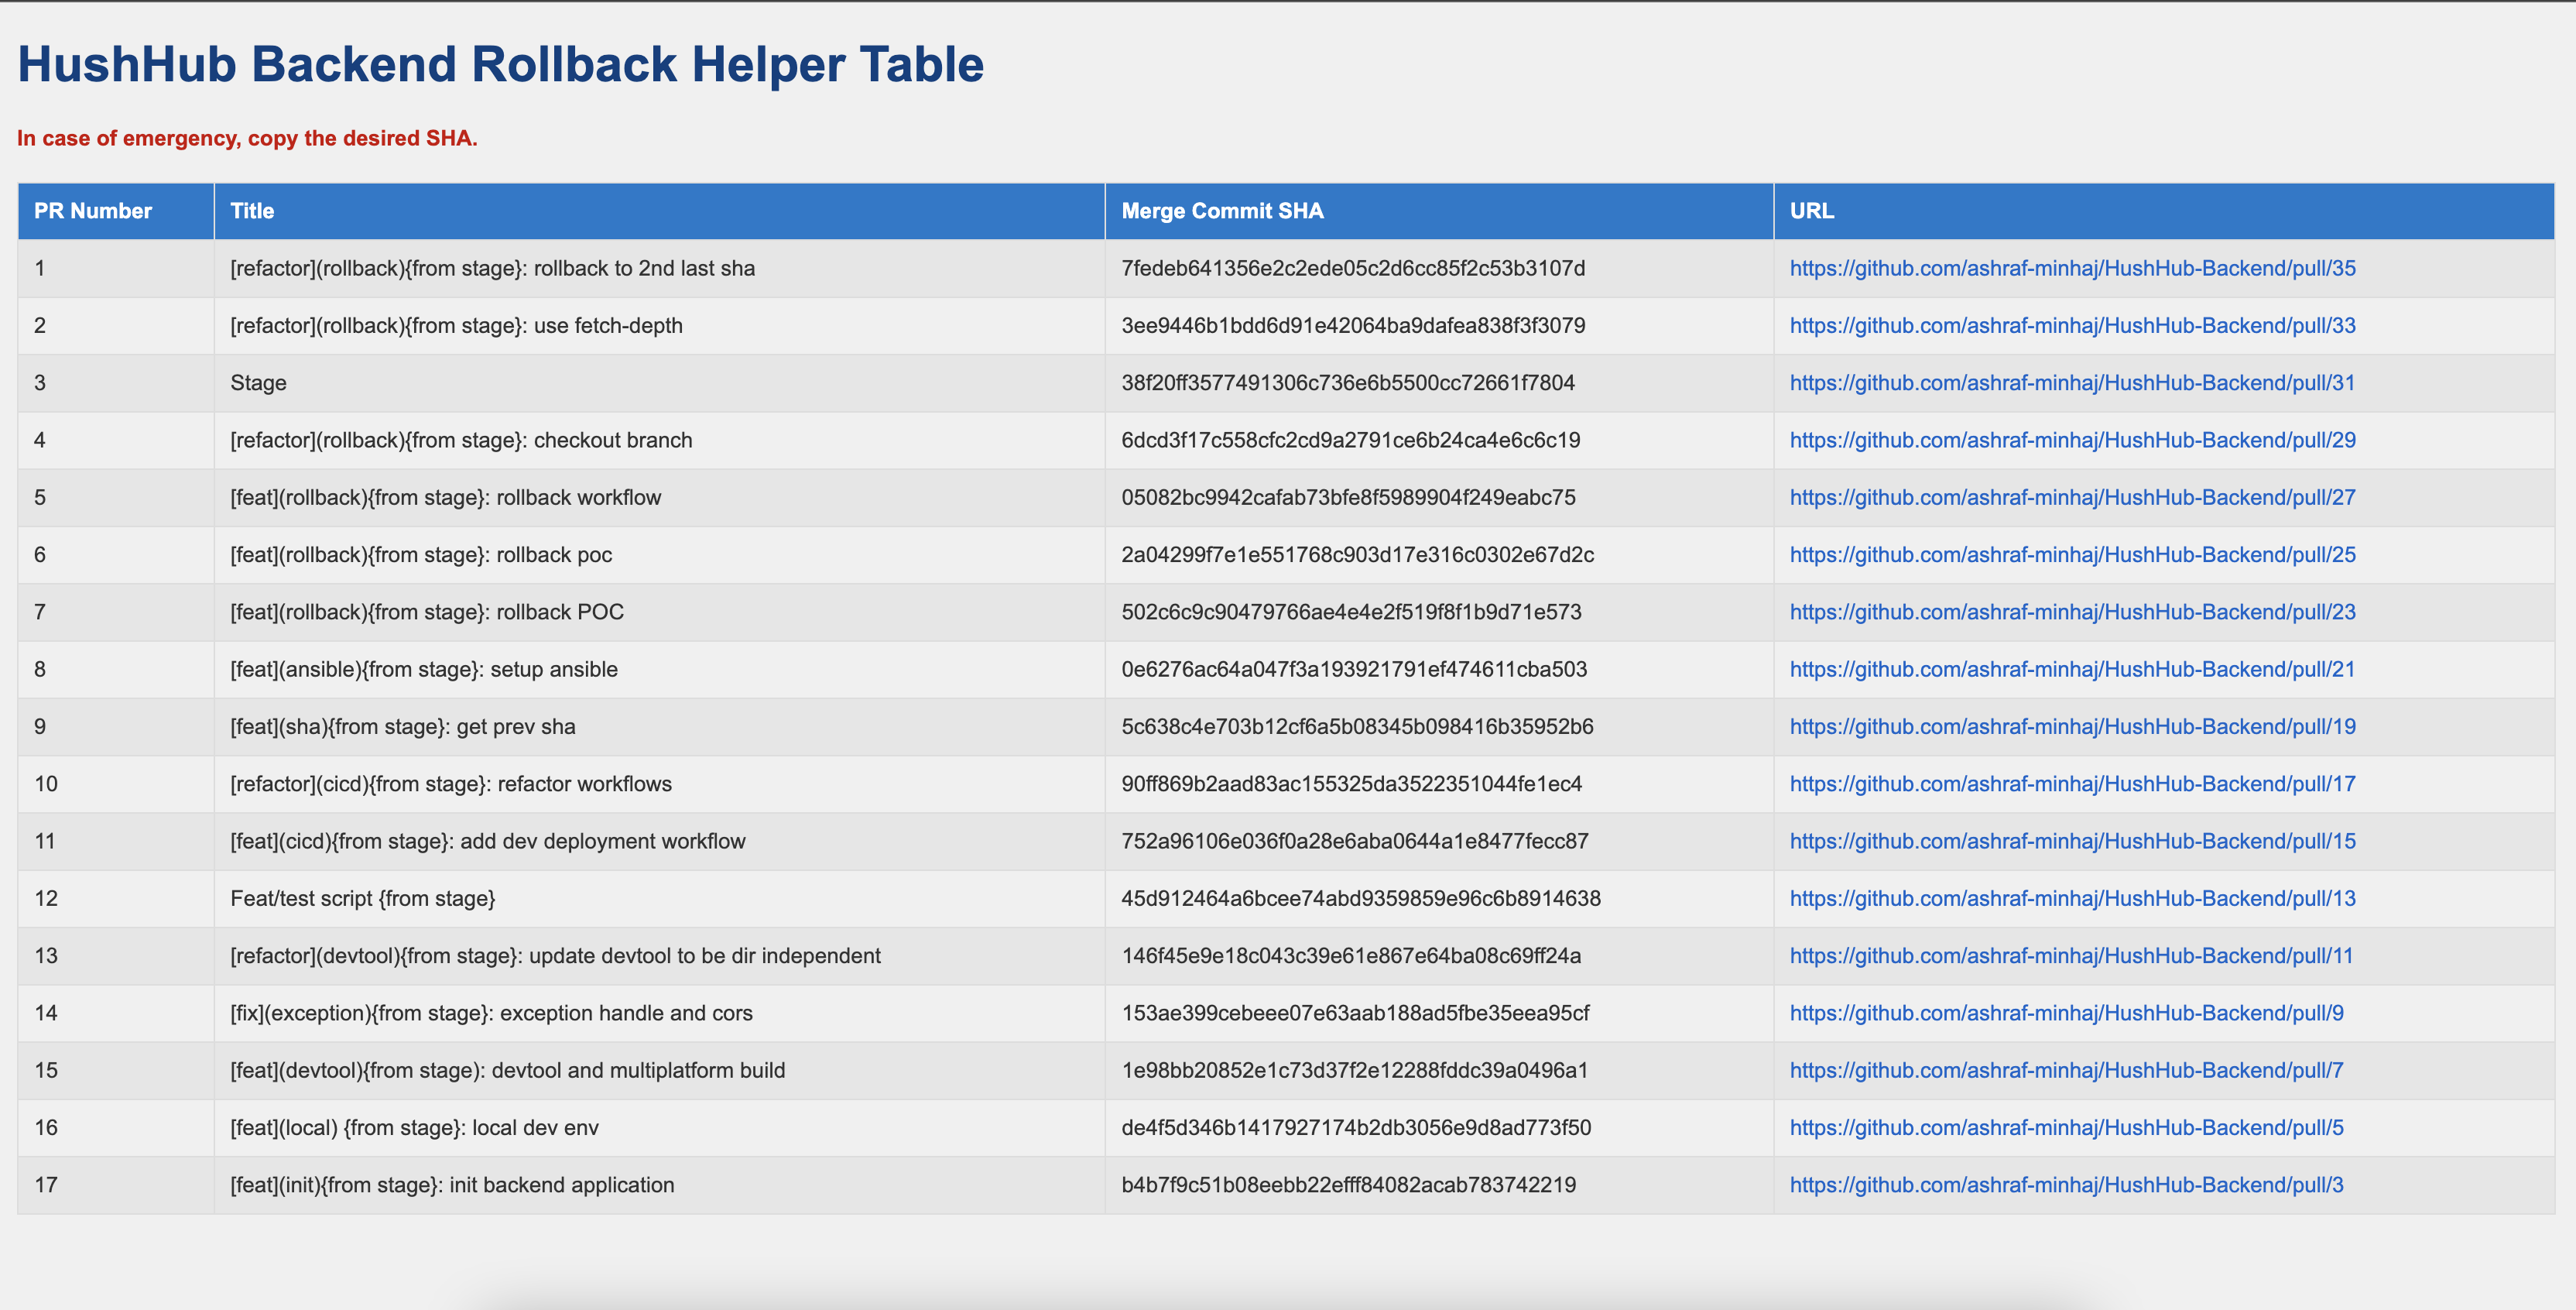2576x1310 pixels.
Task: Open the pull/19 GitHub link
Action: pos(2072,727)
